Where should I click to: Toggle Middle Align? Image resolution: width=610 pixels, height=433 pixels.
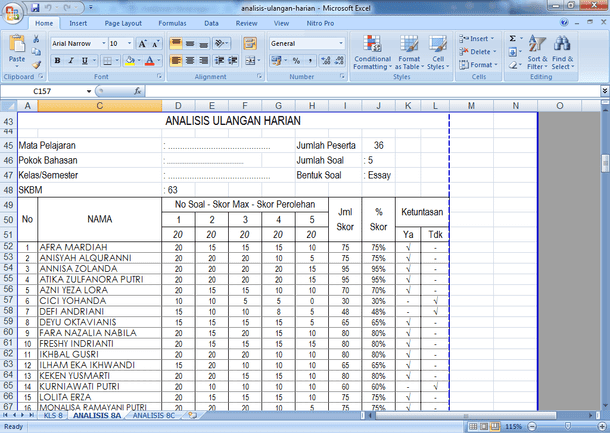coord(190,43)
